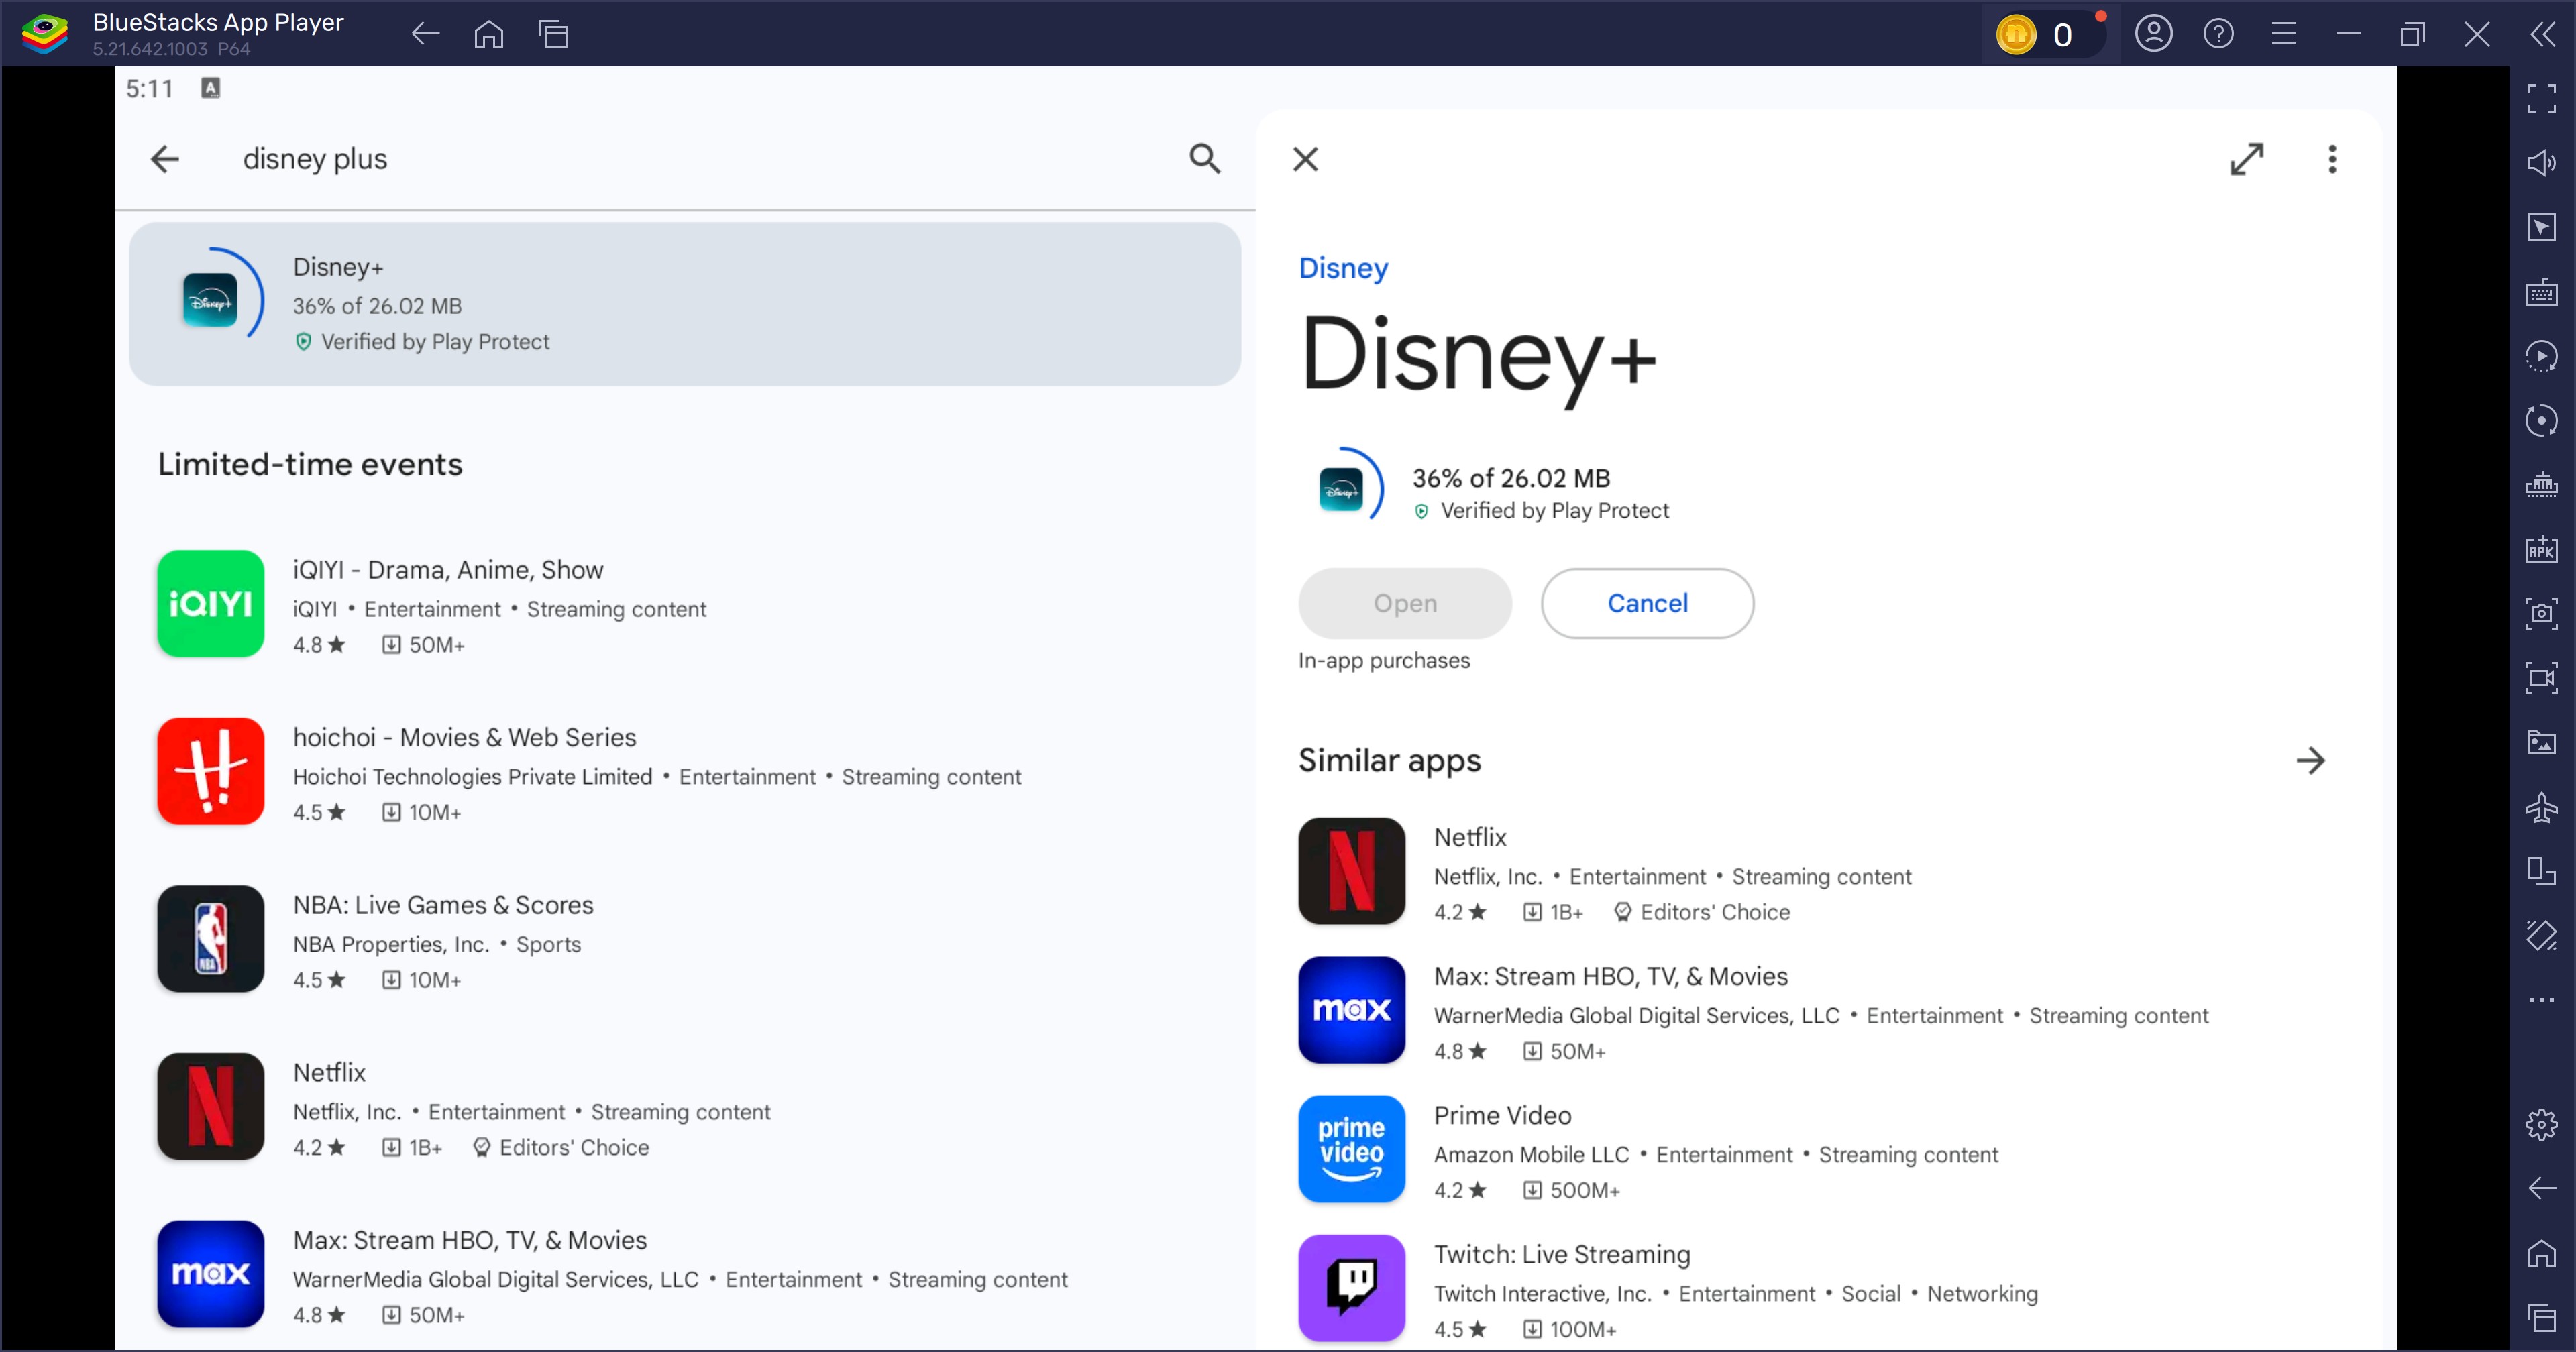Click the volume speaker icon in sidebar

pos(2541,163)
